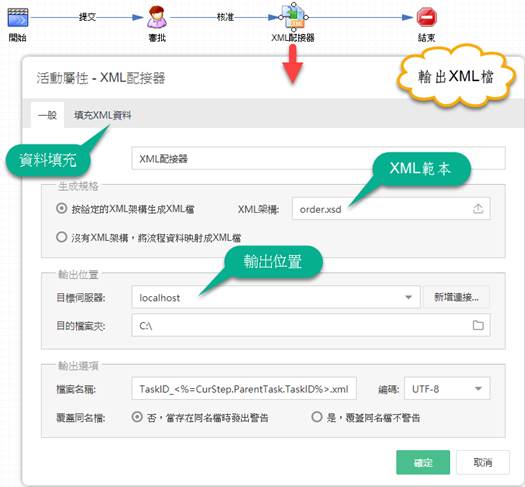Select the 開始 start node icon
525x487 pixels.
pyautogui.click(x=18, y=17)
